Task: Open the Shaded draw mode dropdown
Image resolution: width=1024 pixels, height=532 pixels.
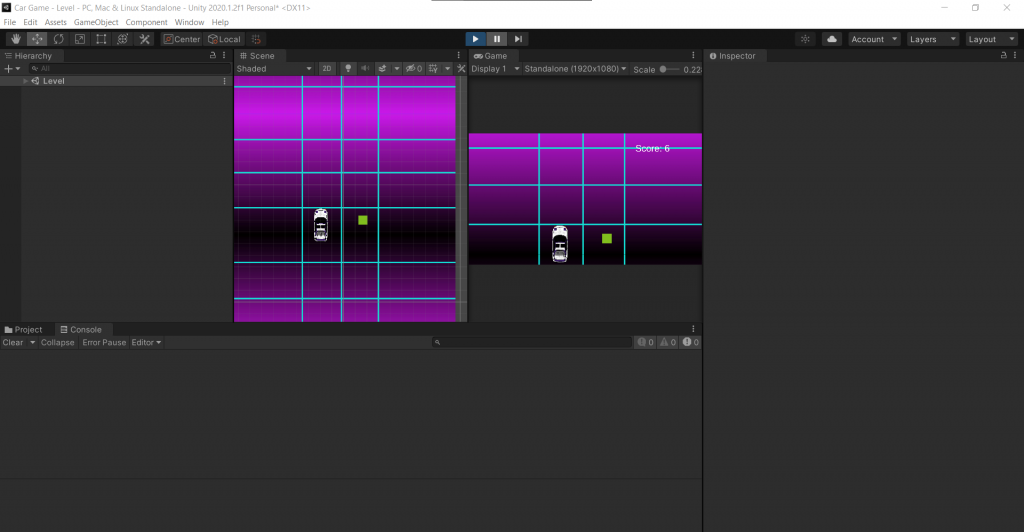Action: tap(273, 69)
